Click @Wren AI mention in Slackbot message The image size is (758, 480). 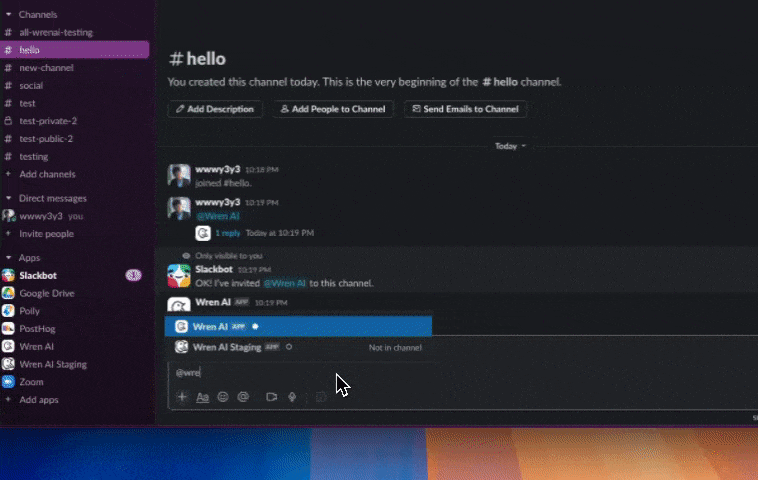tap(284, 283)
